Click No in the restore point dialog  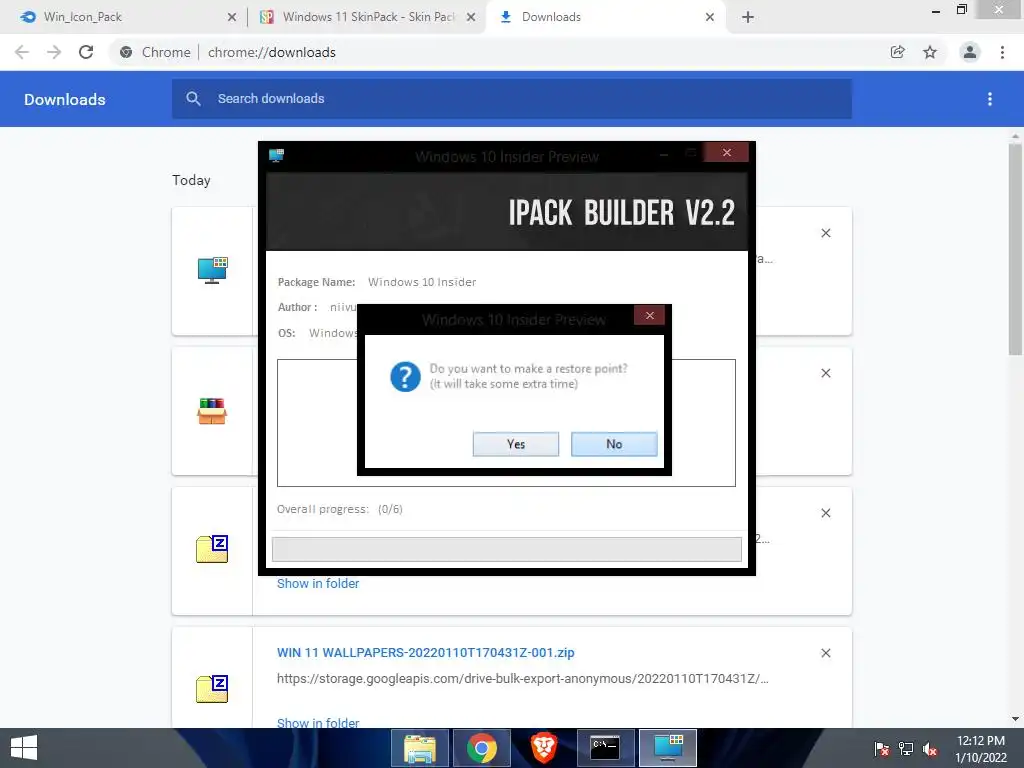(x=614, y=444)
